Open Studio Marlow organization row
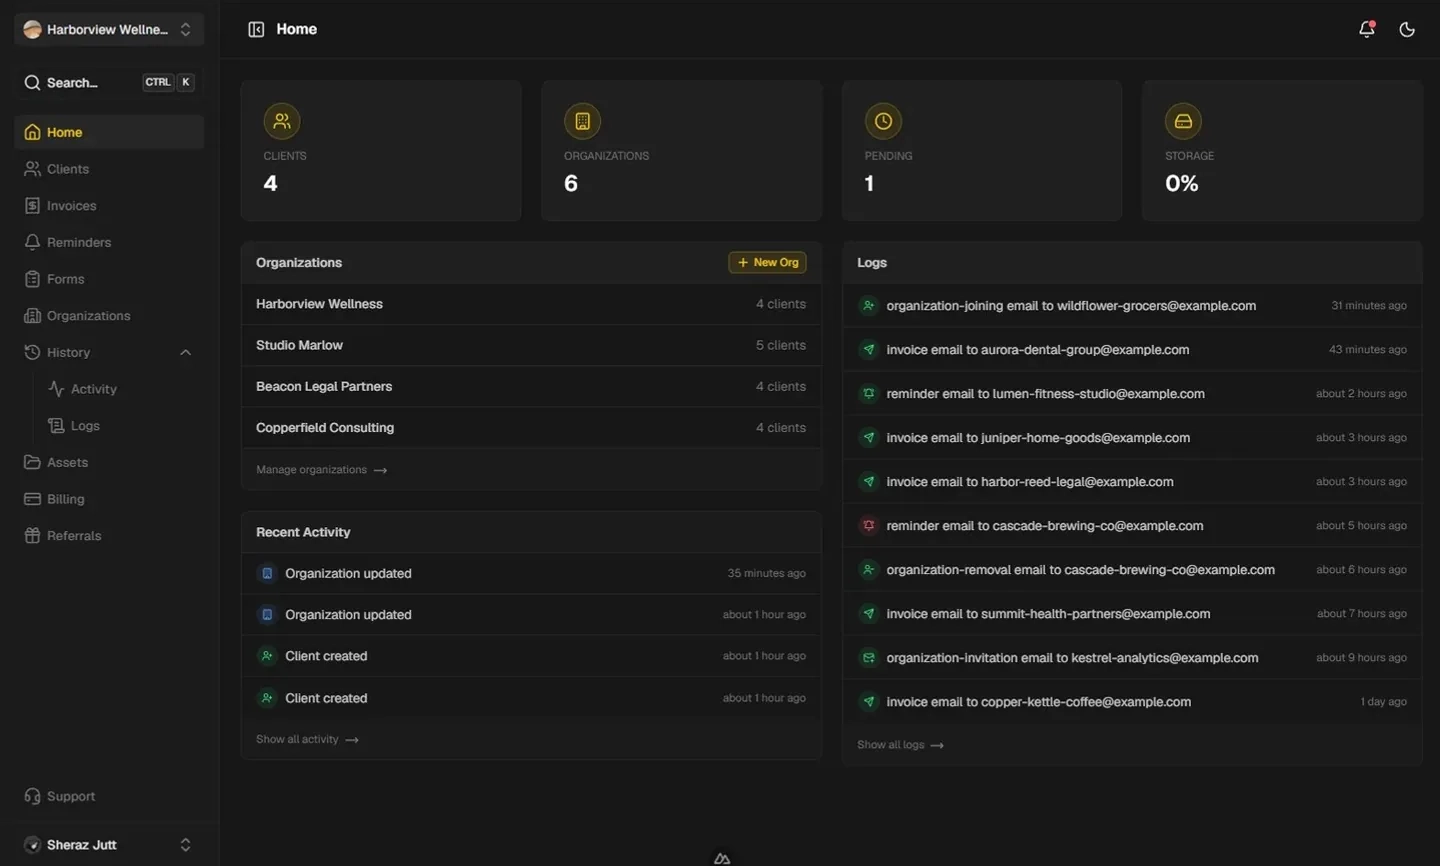The width and height of the screenshot is (1440, 866). click(x=531, y=345)
